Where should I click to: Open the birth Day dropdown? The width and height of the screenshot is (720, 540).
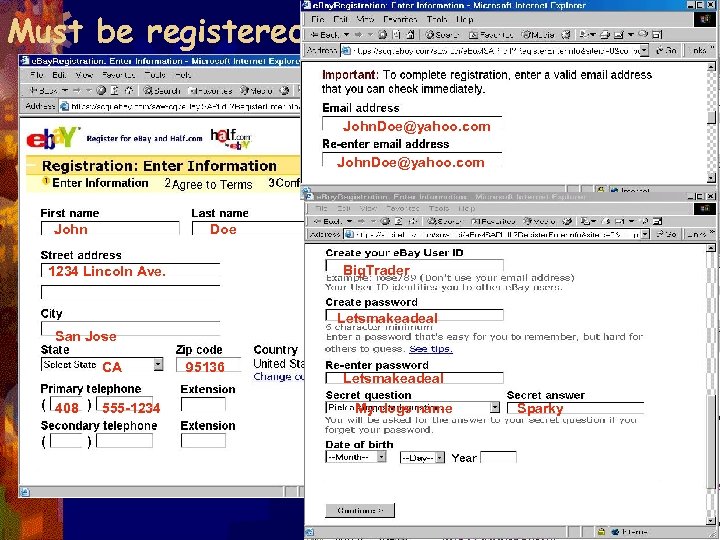422,458
